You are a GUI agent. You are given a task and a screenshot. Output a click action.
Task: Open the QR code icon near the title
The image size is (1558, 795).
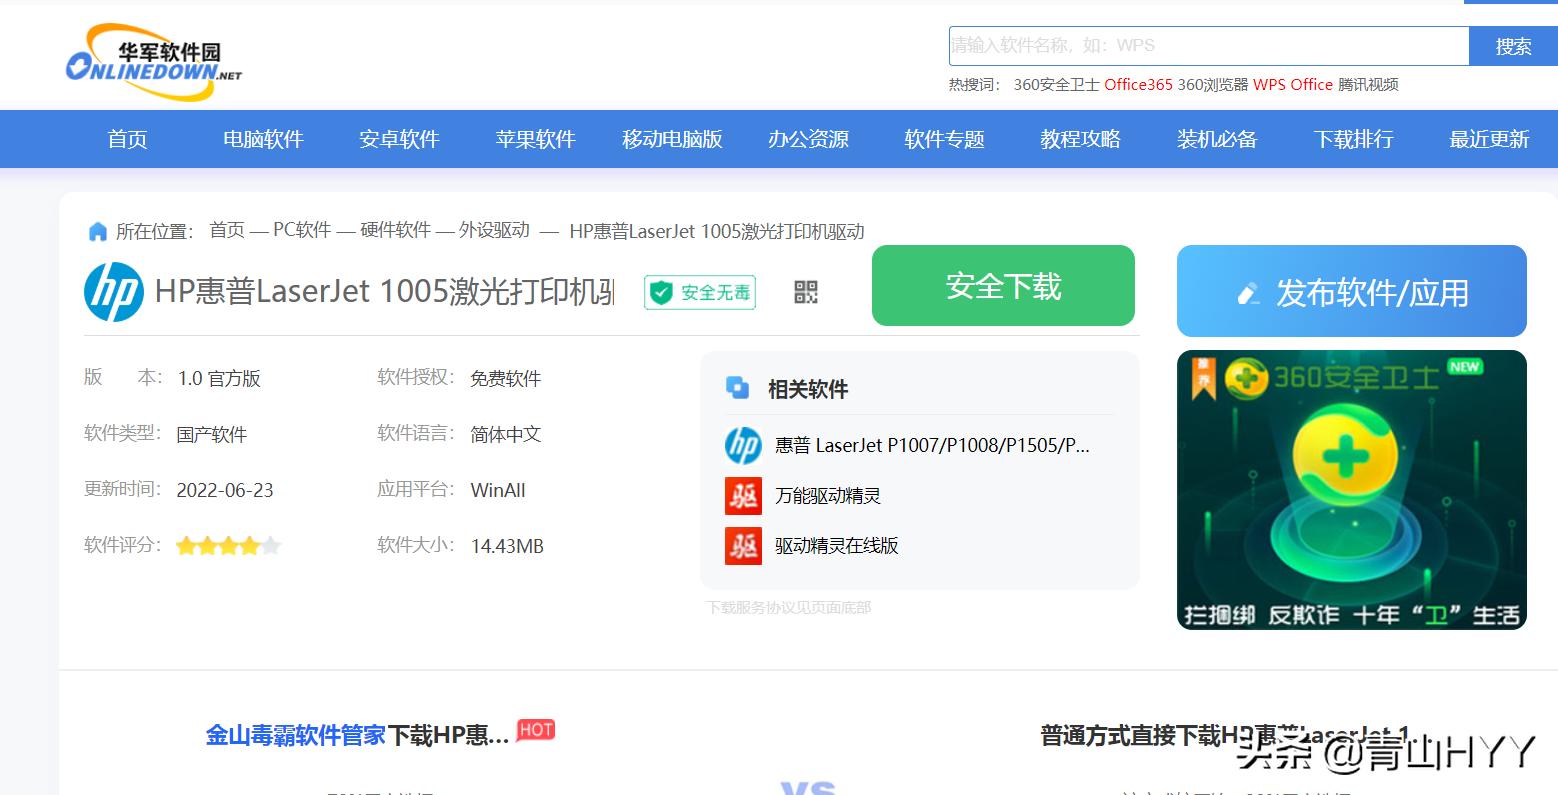click(x=806, y=292)
